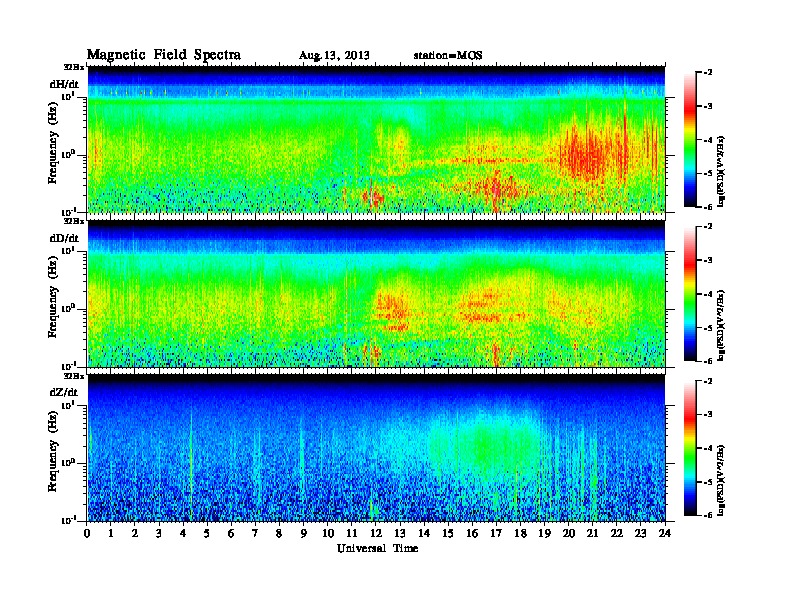Click hour "20" on the Universal Time axis
The height and width of the screenshot is (612, 792).
[x=569, y=533]
